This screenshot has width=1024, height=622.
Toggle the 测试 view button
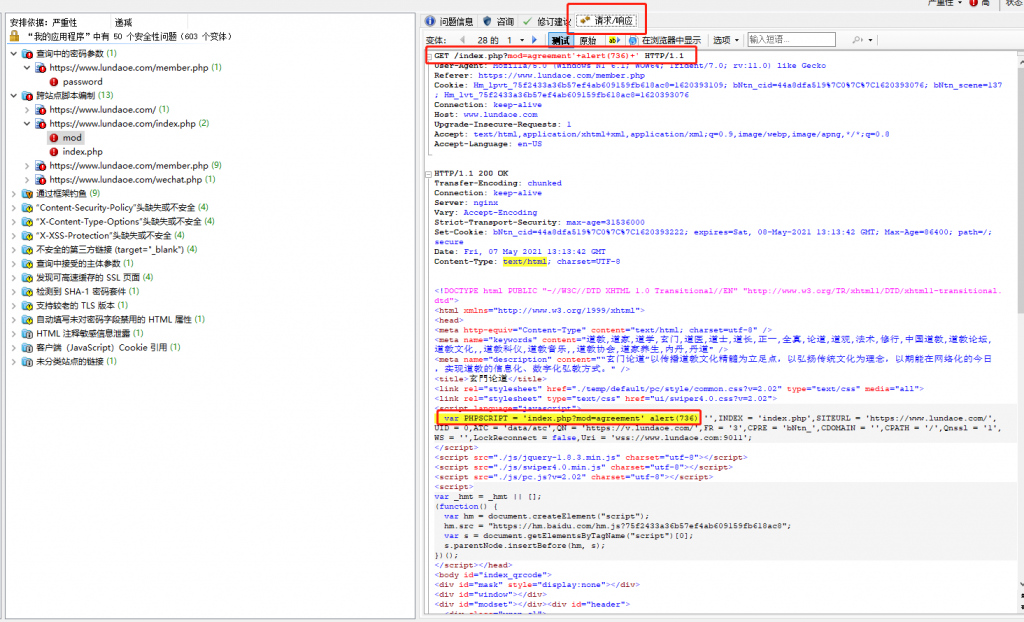click(x=561, y=40)
